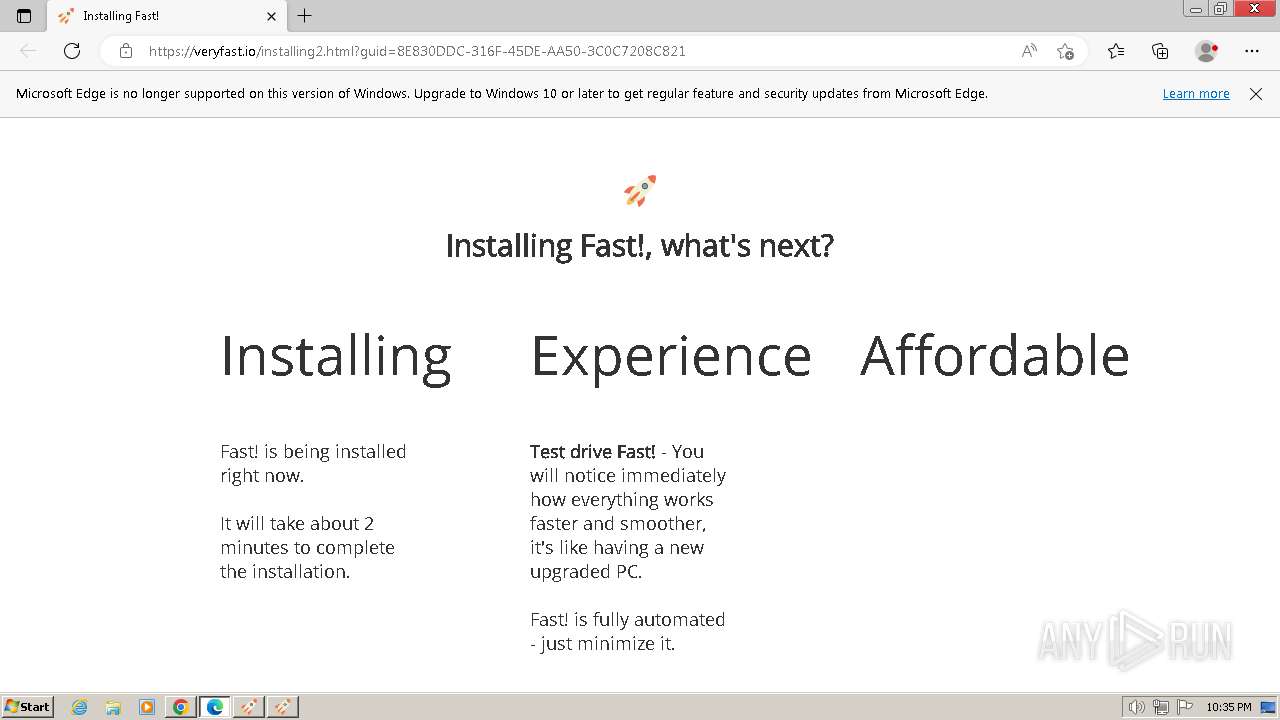
Task: Open Action Center flag icon
Action: click(x=1185, y=707)
